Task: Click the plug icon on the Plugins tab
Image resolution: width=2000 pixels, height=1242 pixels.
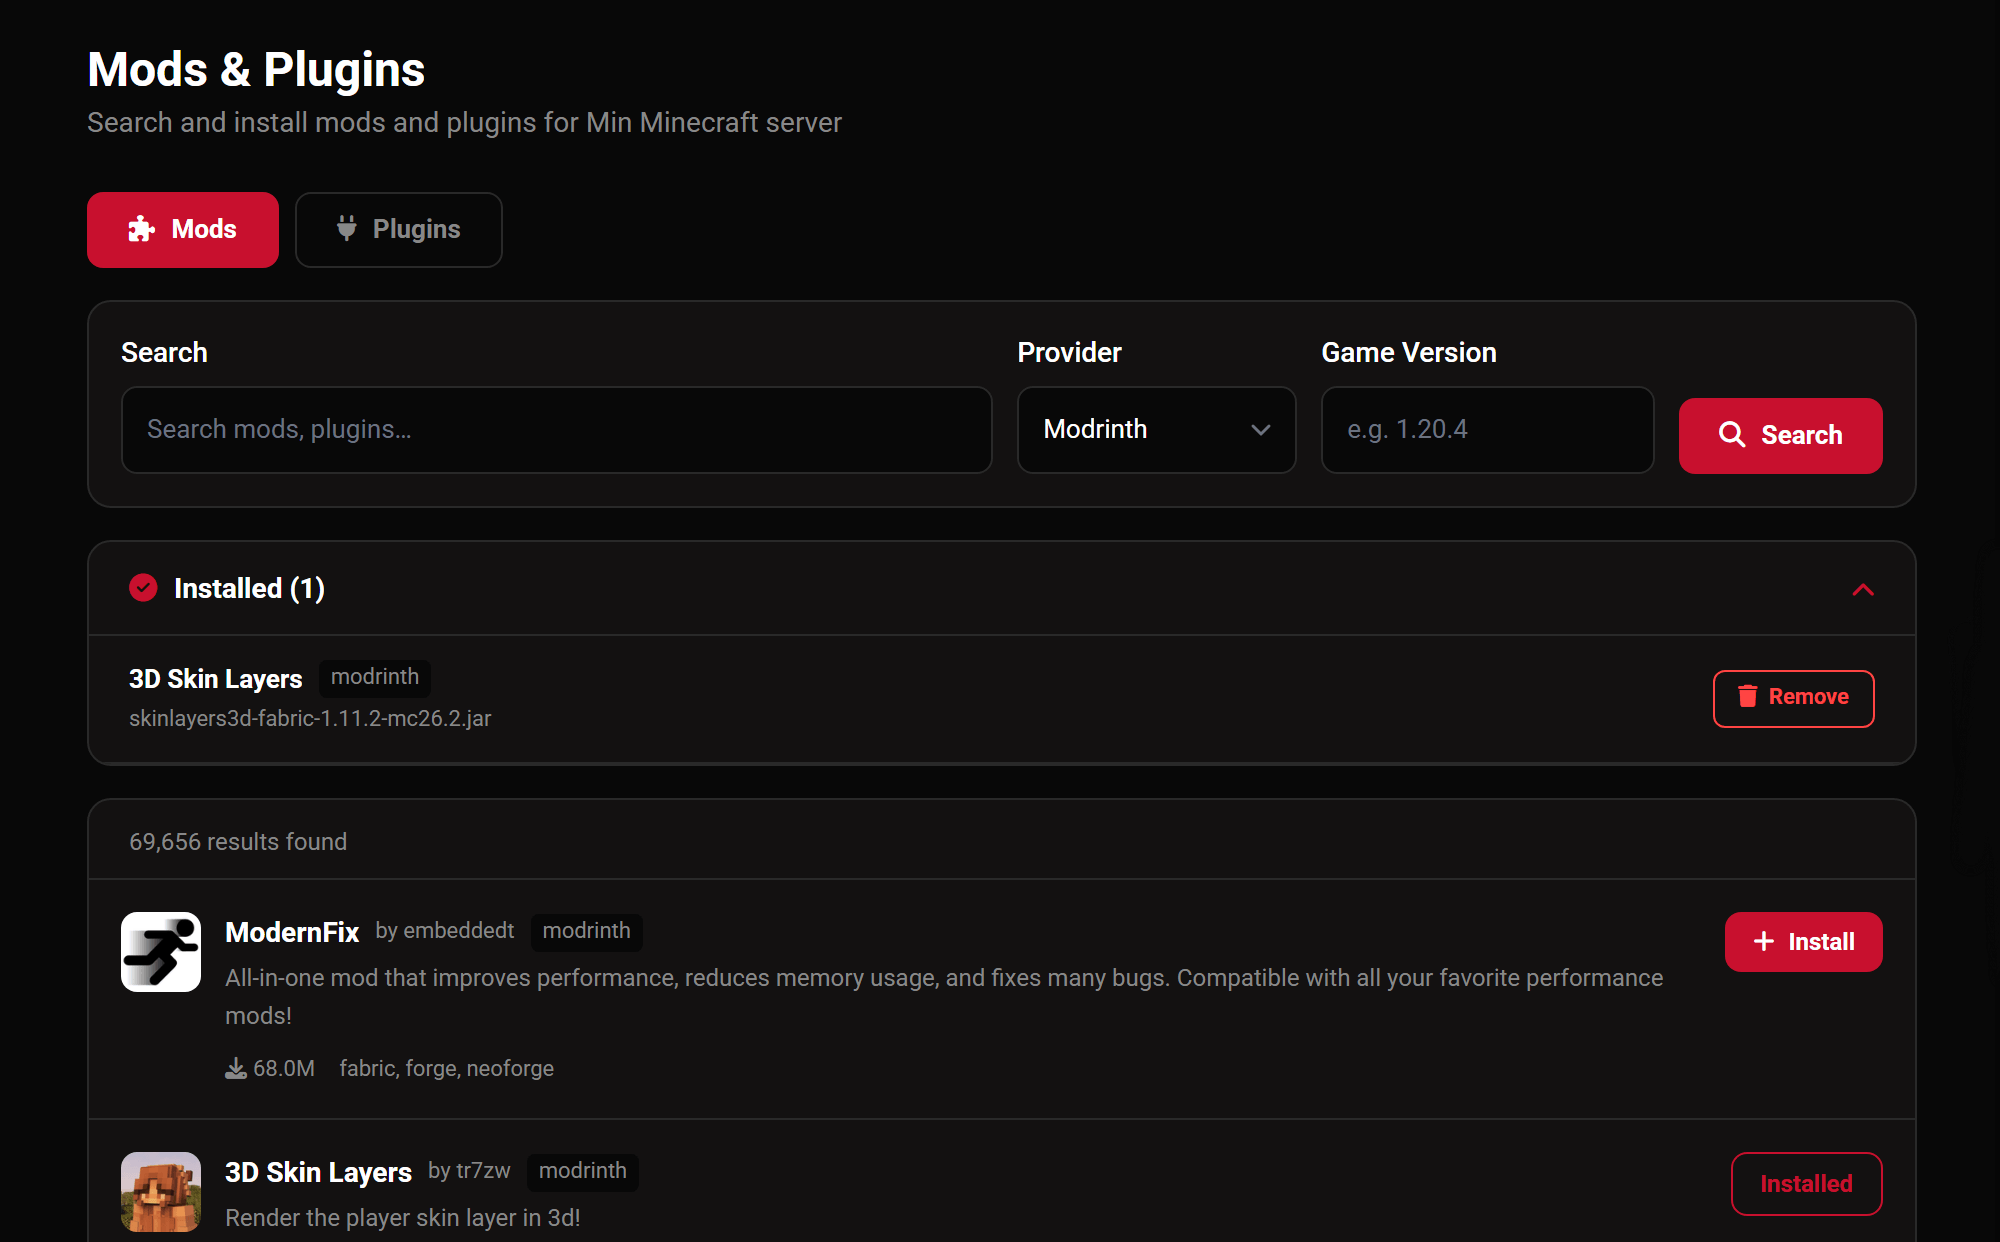Action: 347,228
